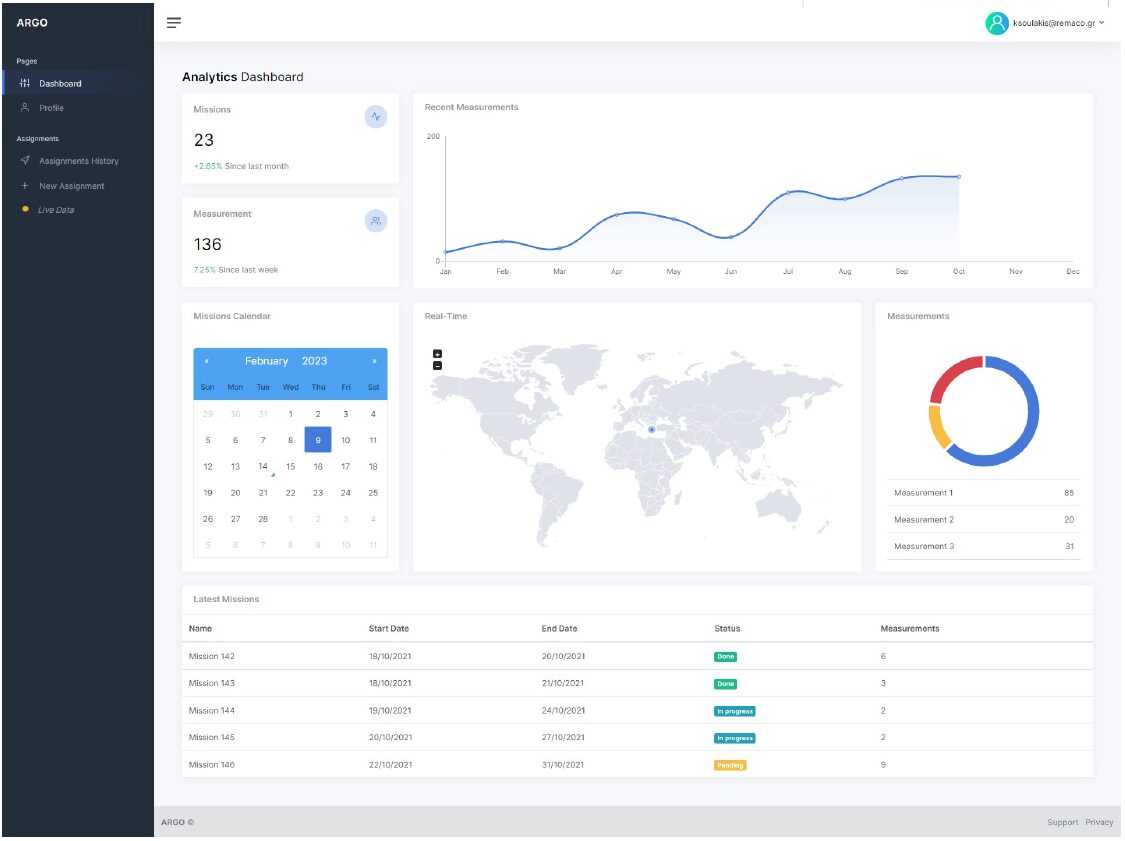Click the ARGO logo in sidebar

(x=32, y=23)
